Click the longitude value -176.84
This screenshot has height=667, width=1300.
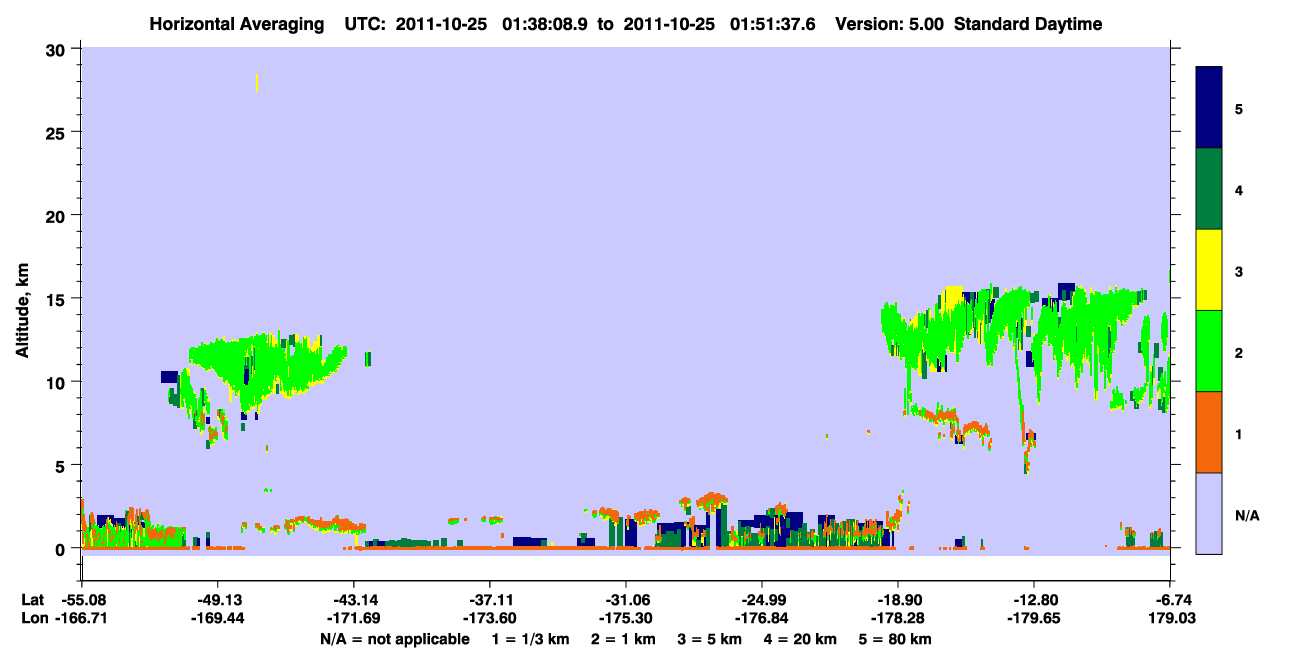point(762,619)
